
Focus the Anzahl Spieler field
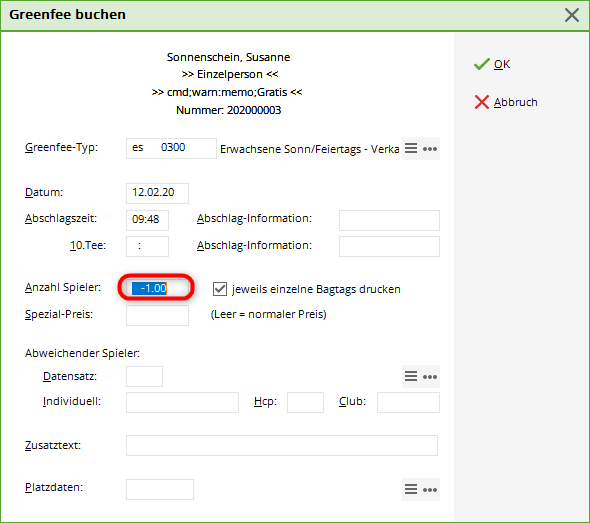156,288
